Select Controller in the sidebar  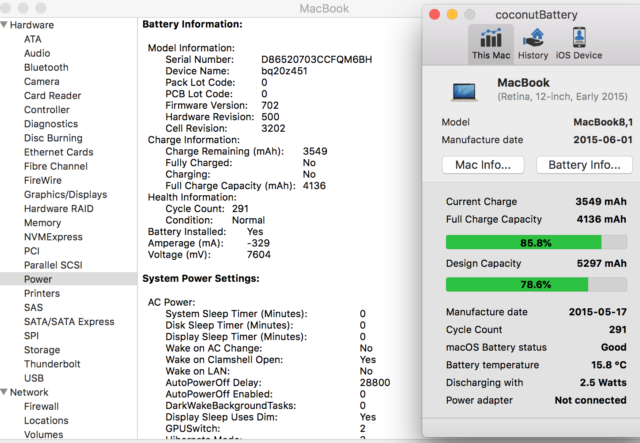(x=47, y=110)
